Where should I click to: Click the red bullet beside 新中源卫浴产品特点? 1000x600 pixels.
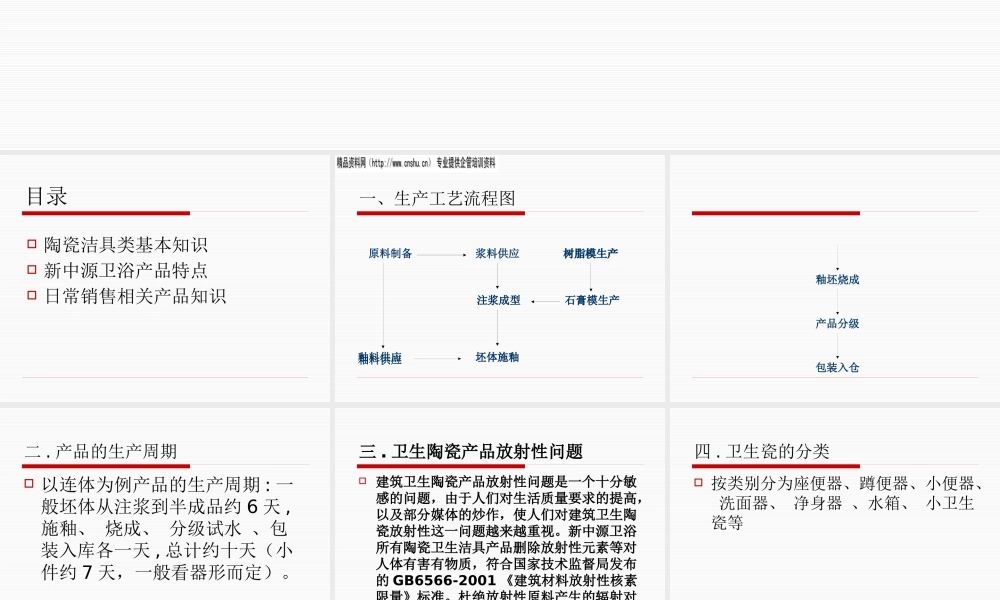(32, 270)
